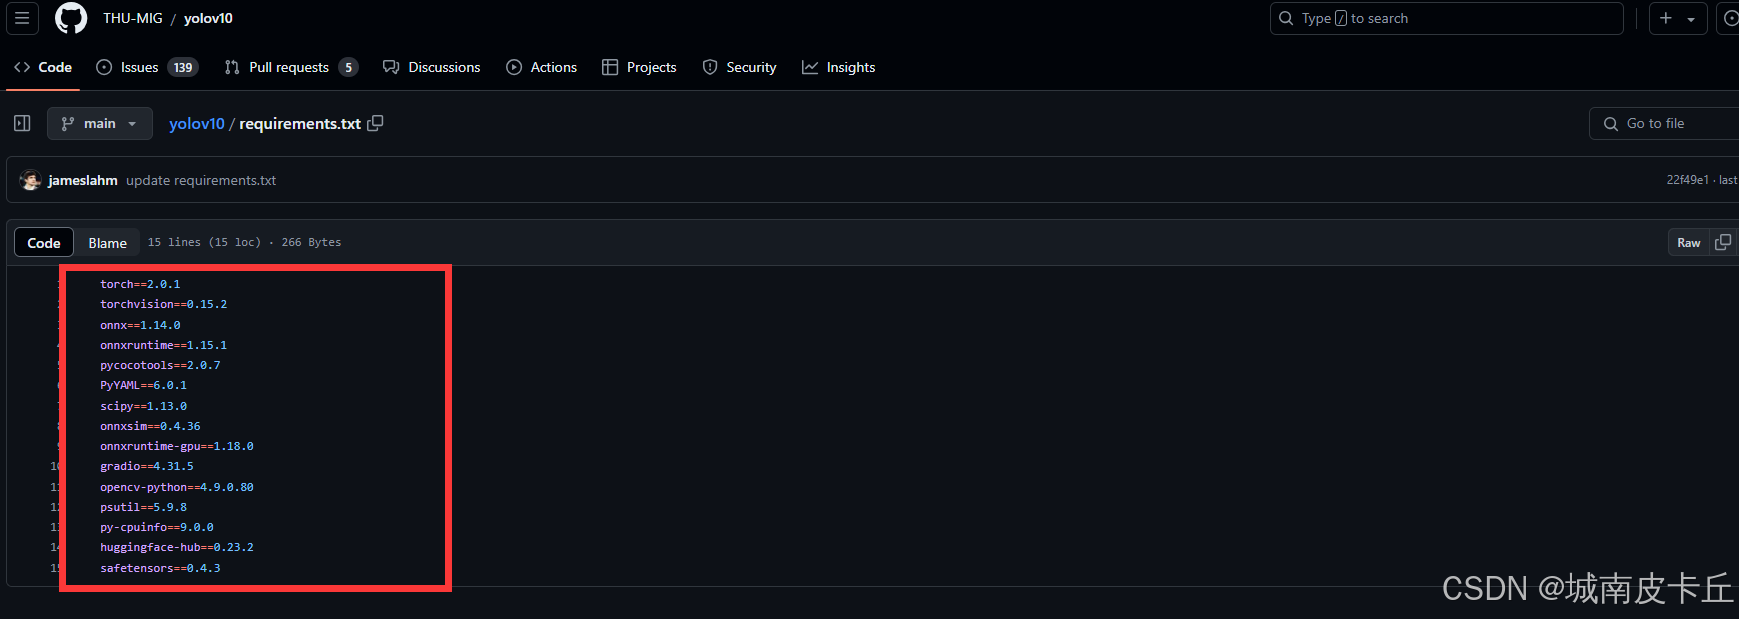1739x619 pixels.
Task: Click the Pull requests count badge 5
Action: pyautogui.click(x=348, y=67)
